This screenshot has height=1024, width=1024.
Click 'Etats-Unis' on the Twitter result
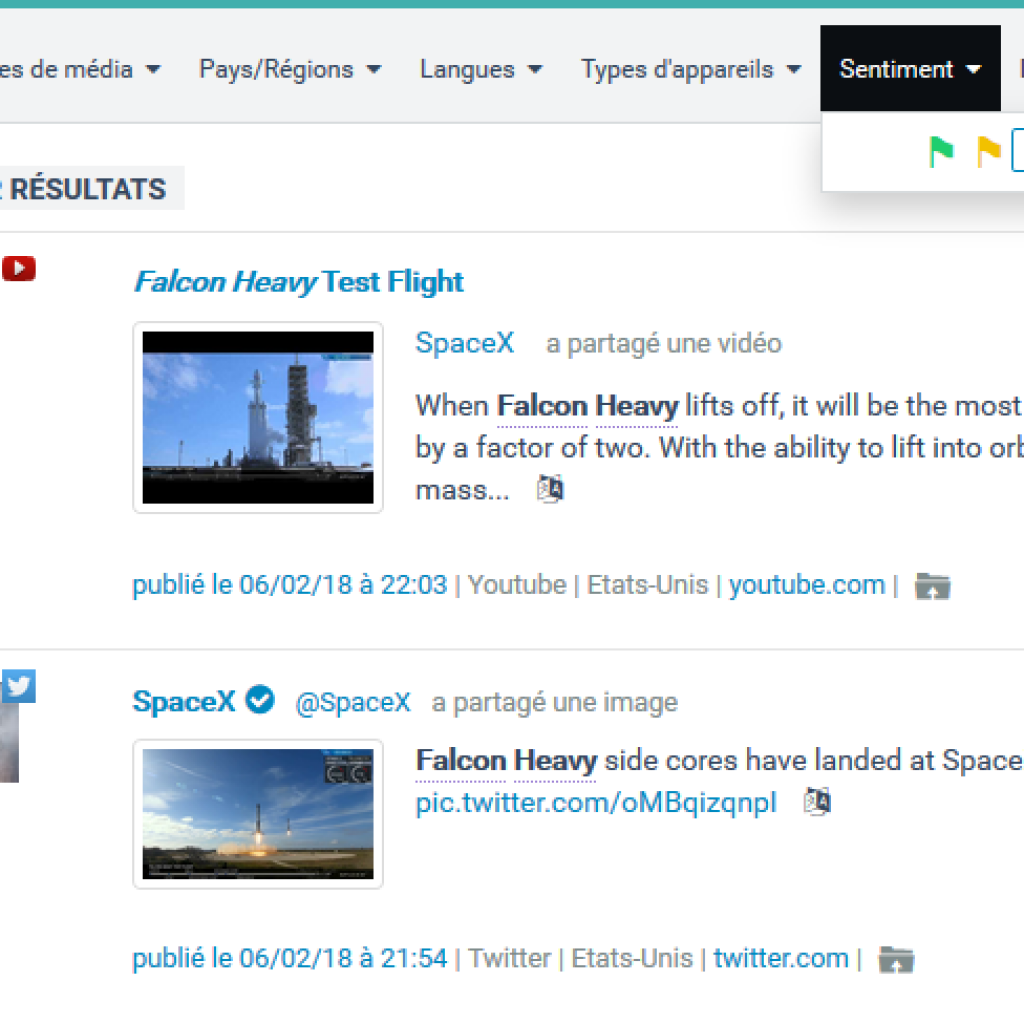(632, 959)
